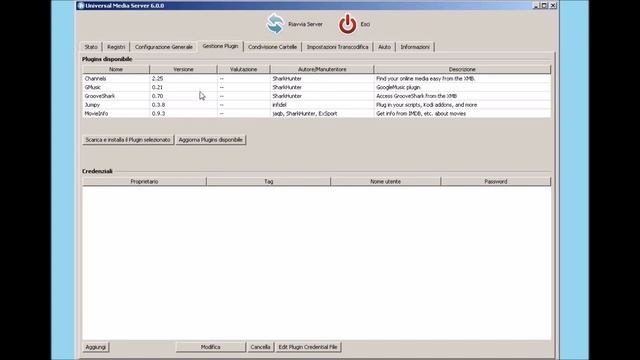Image resolution: width=640 pixels, height=360 pixels.
Task: Switch to the Registri tab
Action: [116, 47]
